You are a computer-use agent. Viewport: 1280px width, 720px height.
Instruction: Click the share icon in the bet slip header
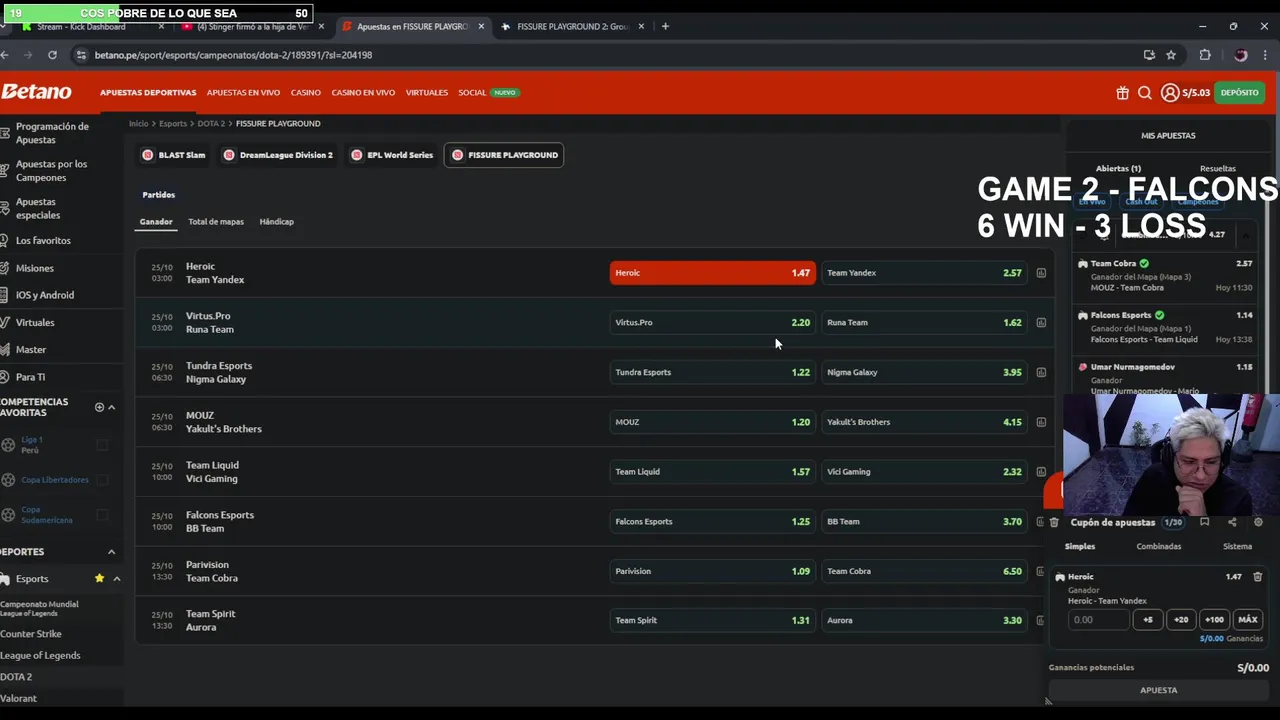point(1232,522)
